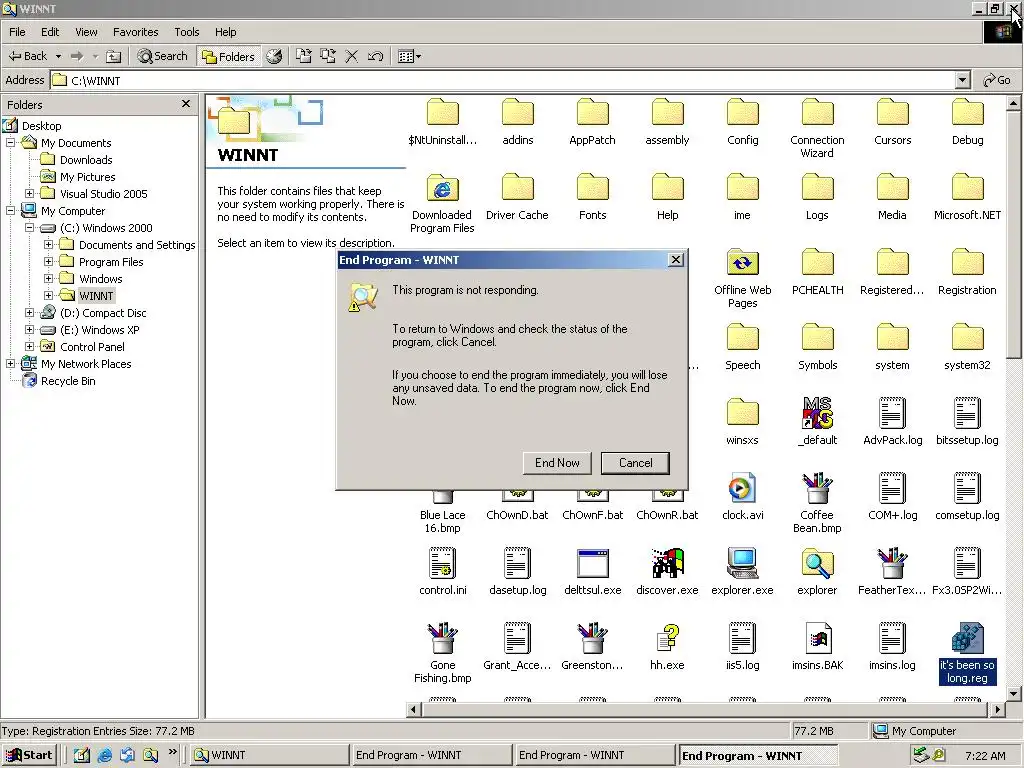Select the it's been so long.reg file
The width and height of the screenshot is (1024, 768).
pos(967,653)
